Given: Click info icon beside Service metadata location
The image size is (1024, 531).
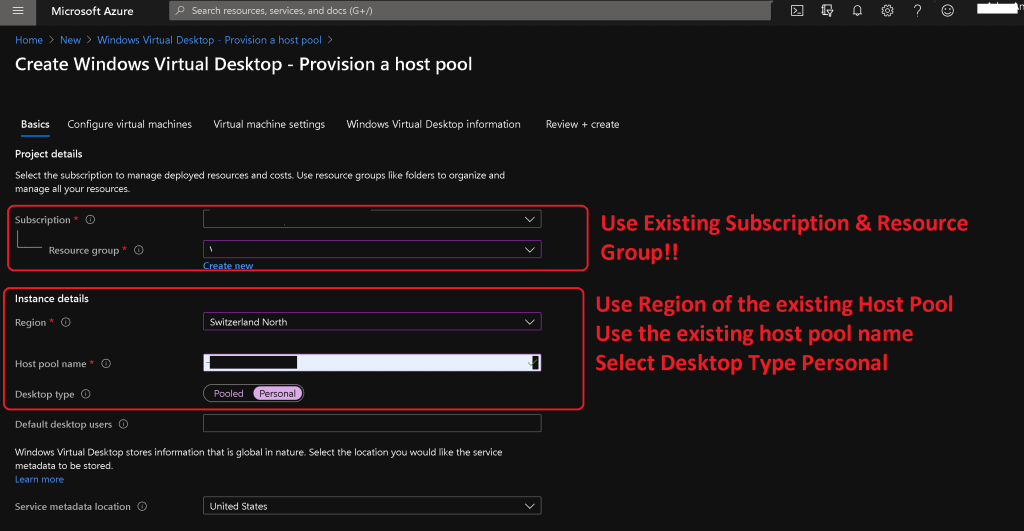Looking at the screenshot, I should coord(142,506).
